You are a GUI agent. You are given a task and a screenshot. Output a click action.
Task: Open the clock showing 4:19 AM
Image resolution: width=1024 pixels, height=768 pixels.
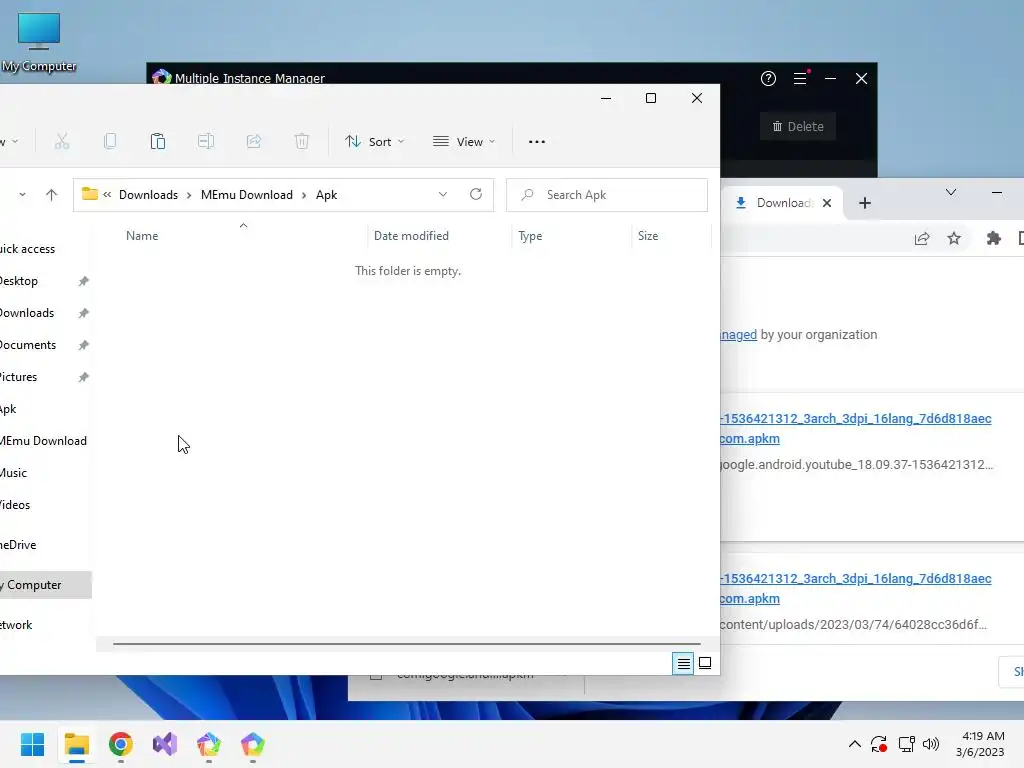click(x=982, y=744)
